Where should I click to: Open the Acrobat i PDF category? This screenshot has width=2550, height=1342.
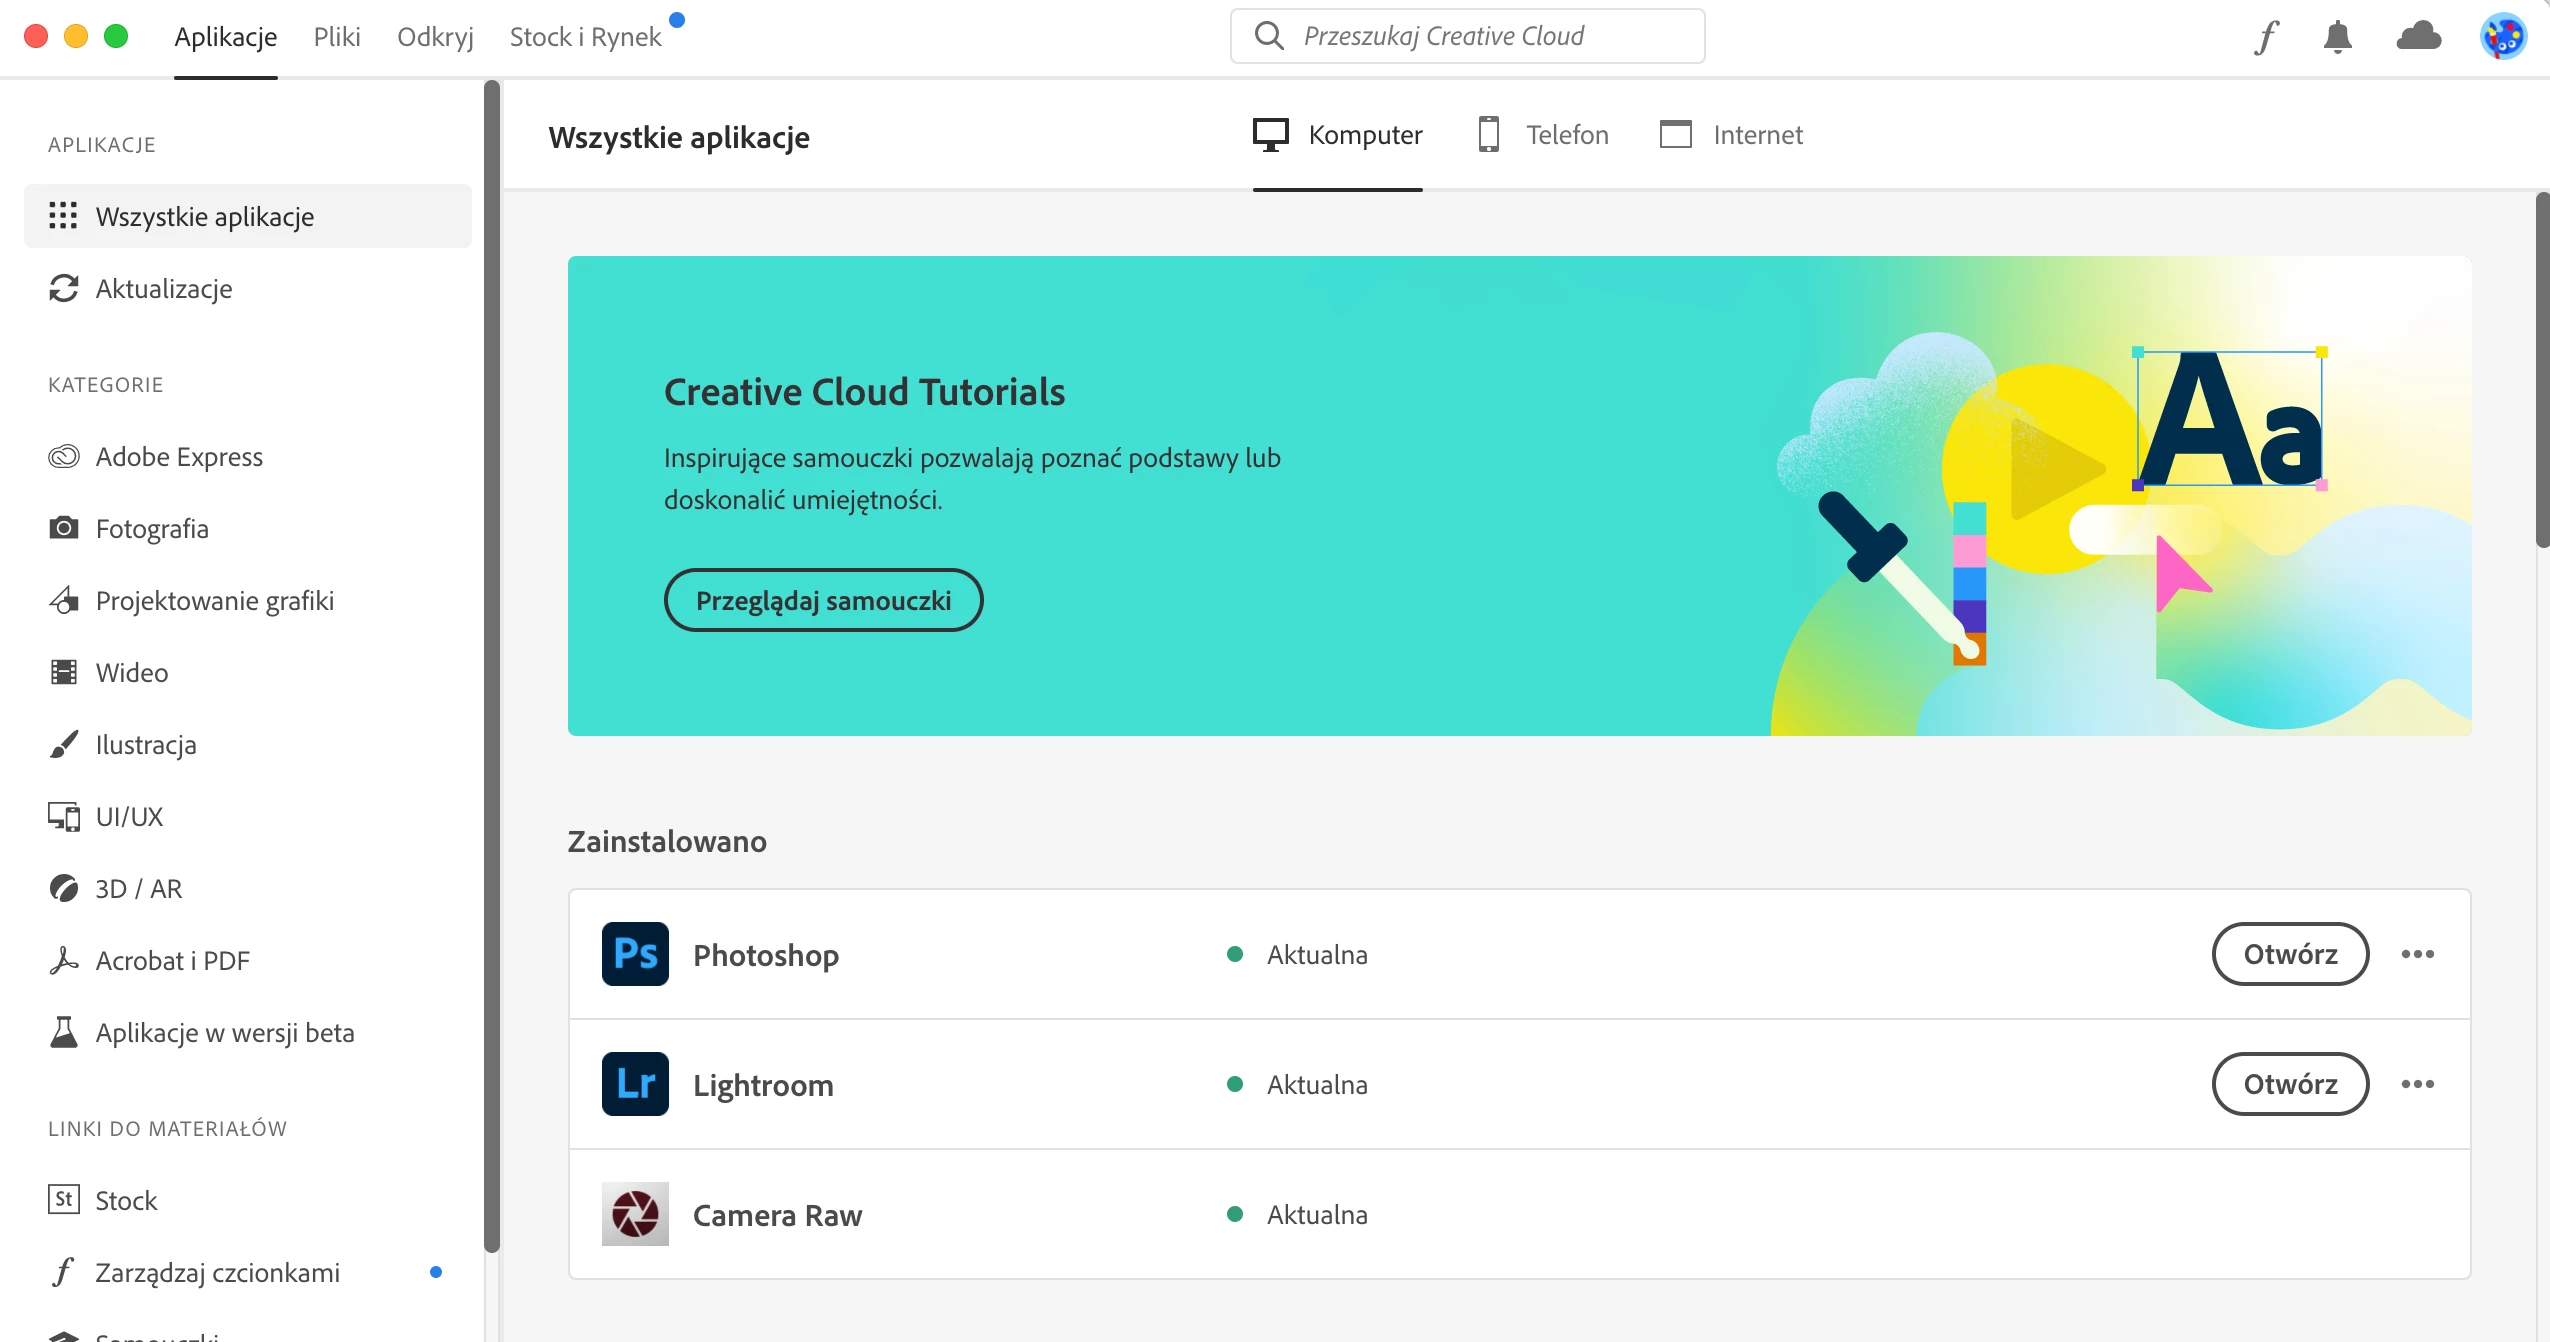click(172, 961)
